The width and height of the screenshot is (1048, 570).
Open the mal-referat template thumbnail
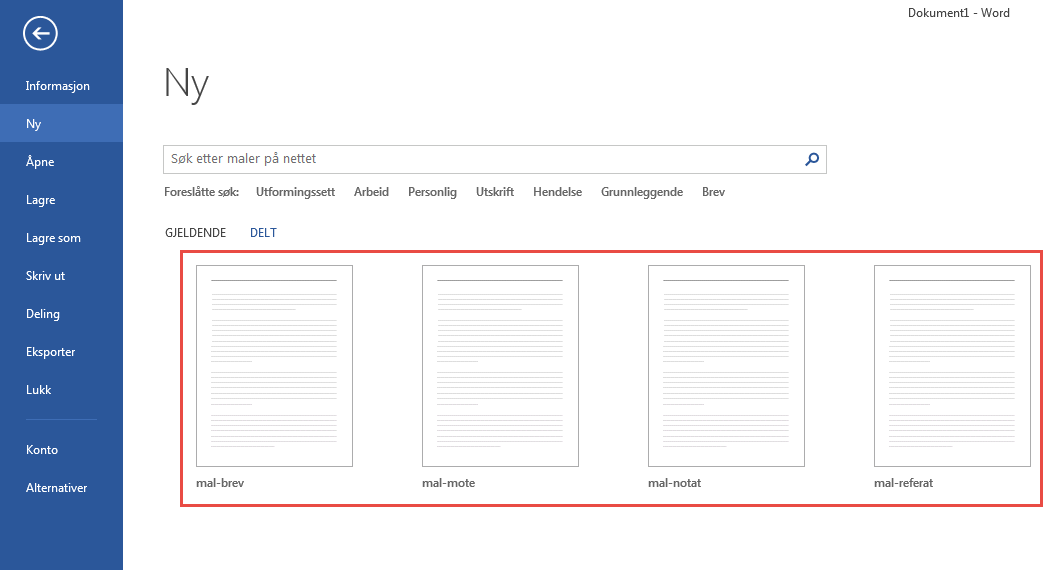(952, 366)
